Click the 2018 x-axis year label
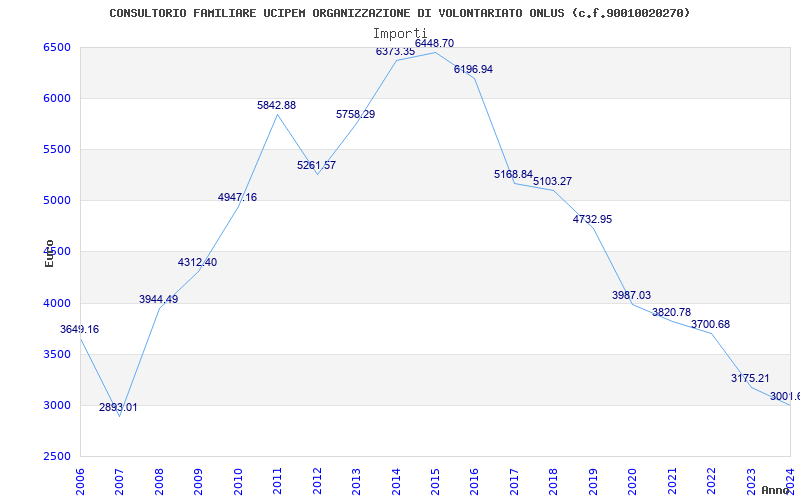Image resolution: width=800 pixels, height=500 pixels. (x=554, y=481)
